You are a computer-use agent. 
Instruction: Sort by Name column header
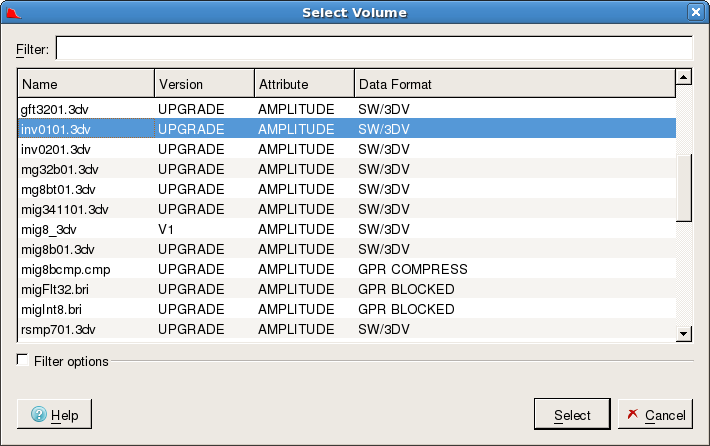(x=86, y=84)
